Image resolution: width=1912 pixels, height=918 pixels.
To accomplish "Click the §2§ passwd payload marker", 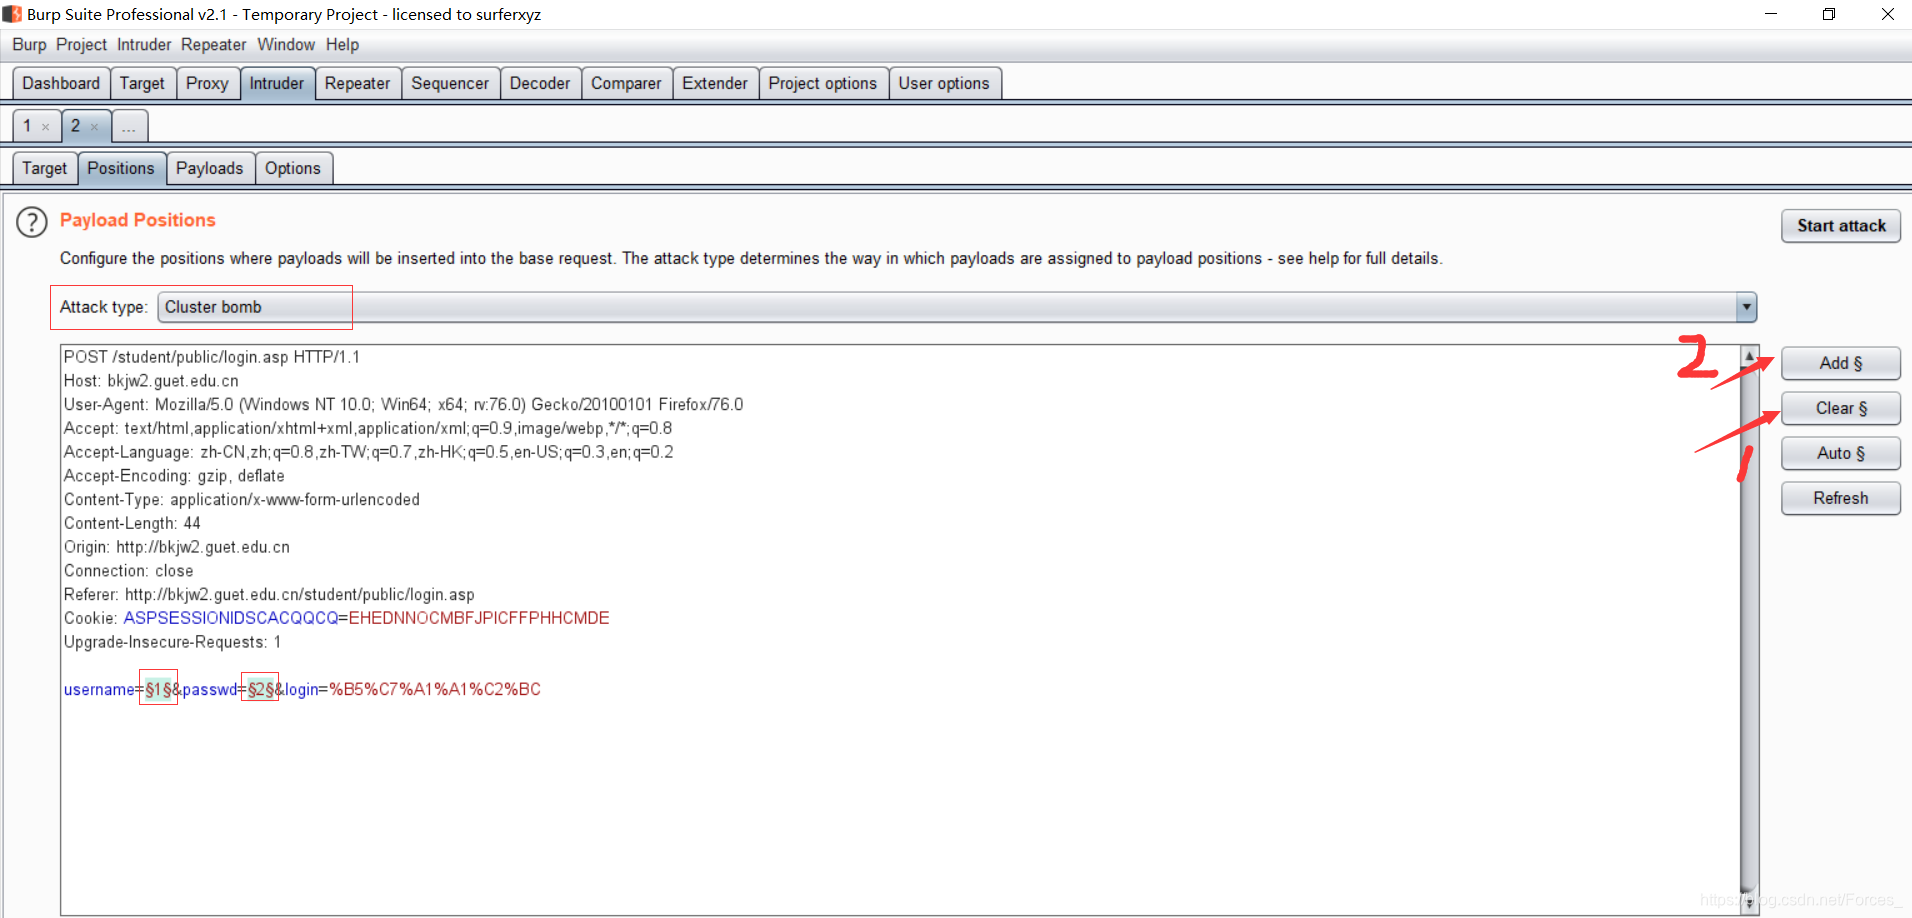I will [261, 689].
